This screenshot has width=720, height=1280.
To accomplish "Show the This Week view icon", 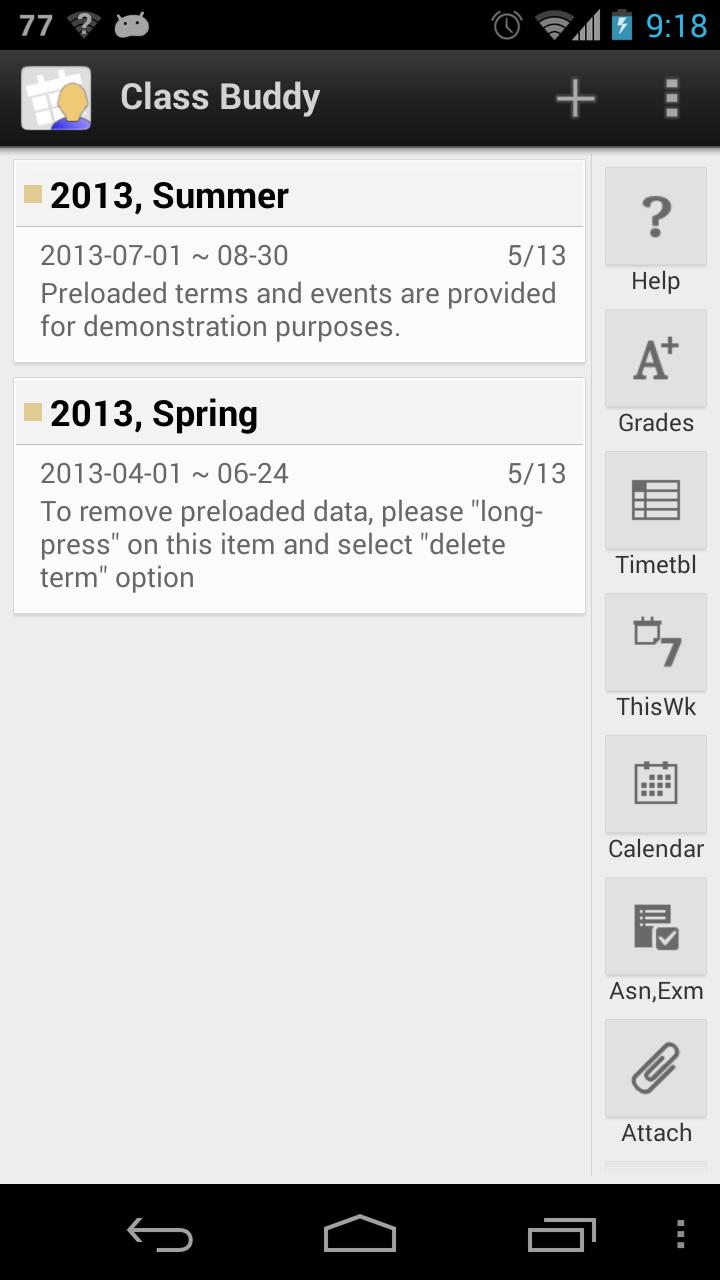I will [655, 643].
